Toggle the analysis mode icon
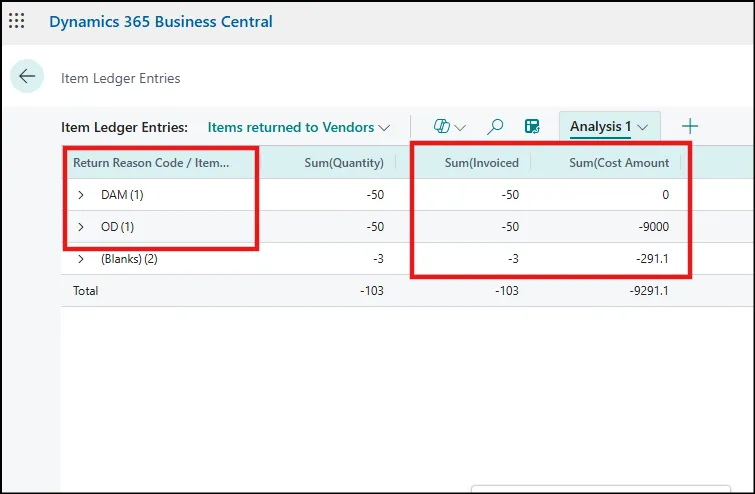The height and width of the screenshot is (494, 755). (532, 127)
